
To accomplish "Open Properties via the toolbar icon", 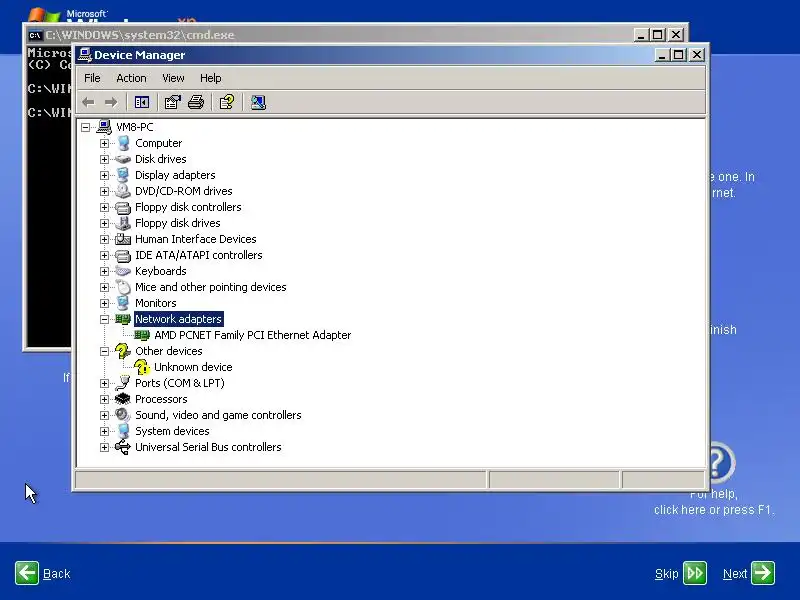I will point(172,103).
